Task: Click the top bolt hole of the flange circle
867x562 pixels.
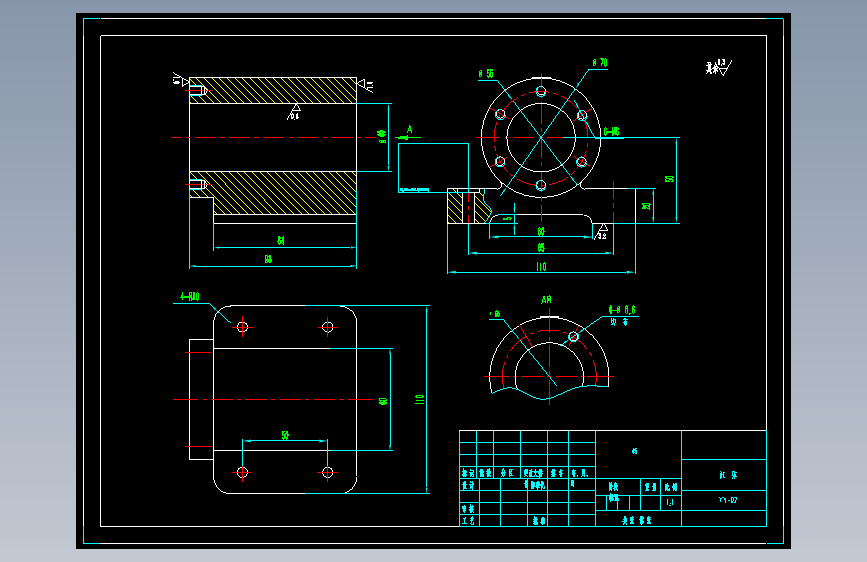Action: 541,91
